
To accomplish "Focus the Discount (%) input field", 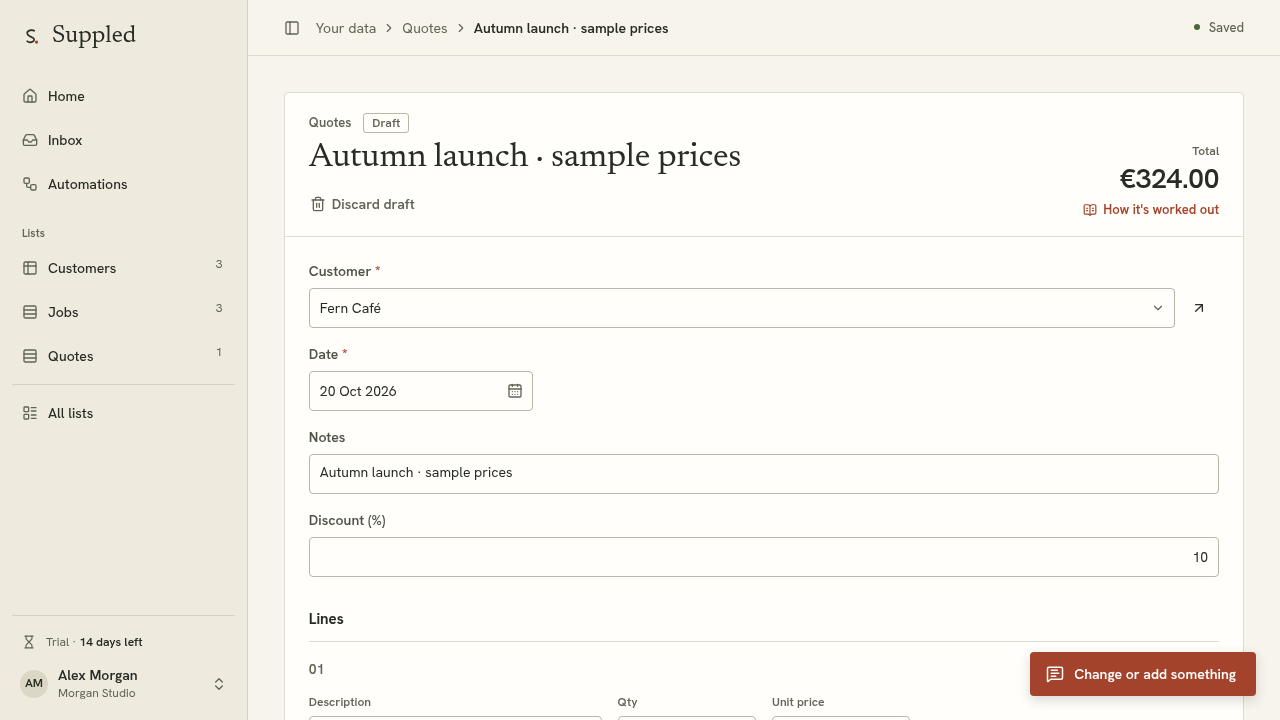I will click(x=764, y=557).
